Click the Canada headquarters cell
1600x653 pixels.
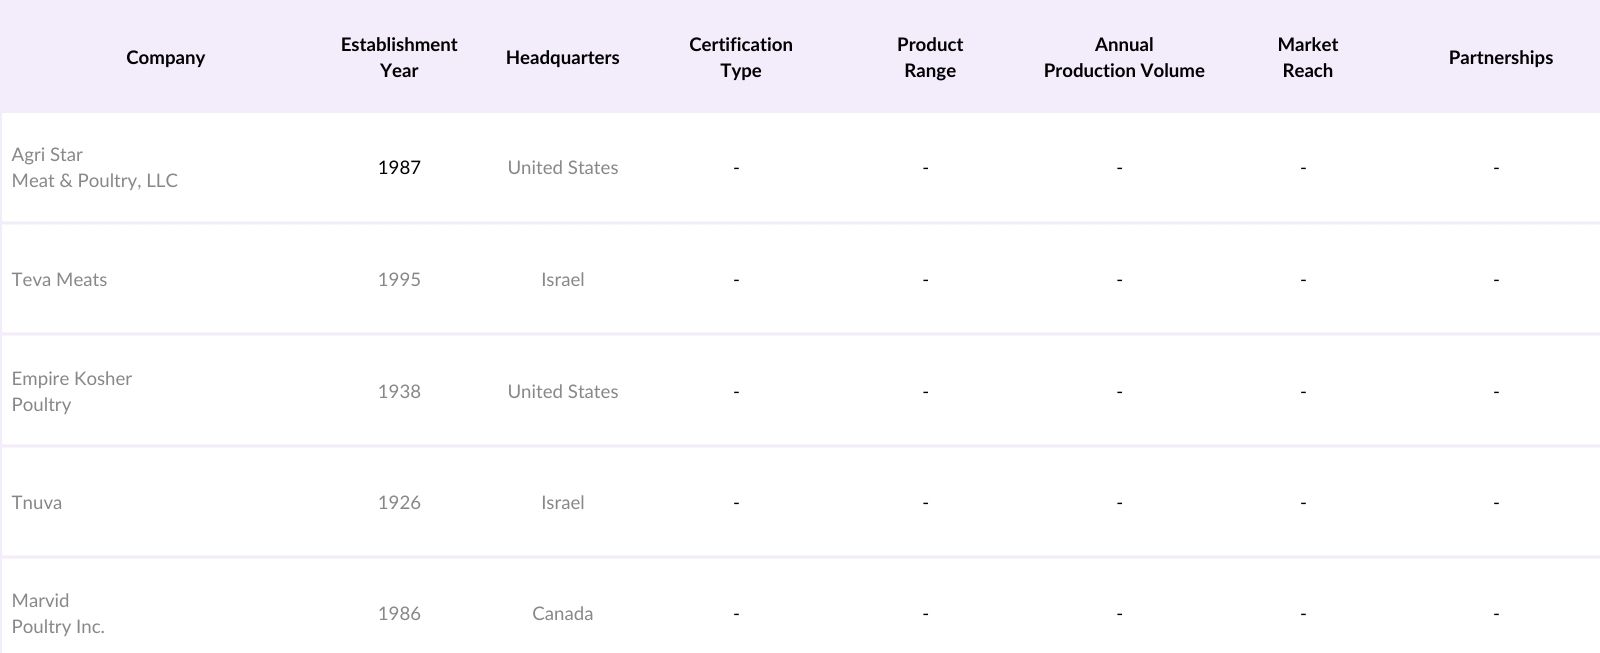coord(562,613)
